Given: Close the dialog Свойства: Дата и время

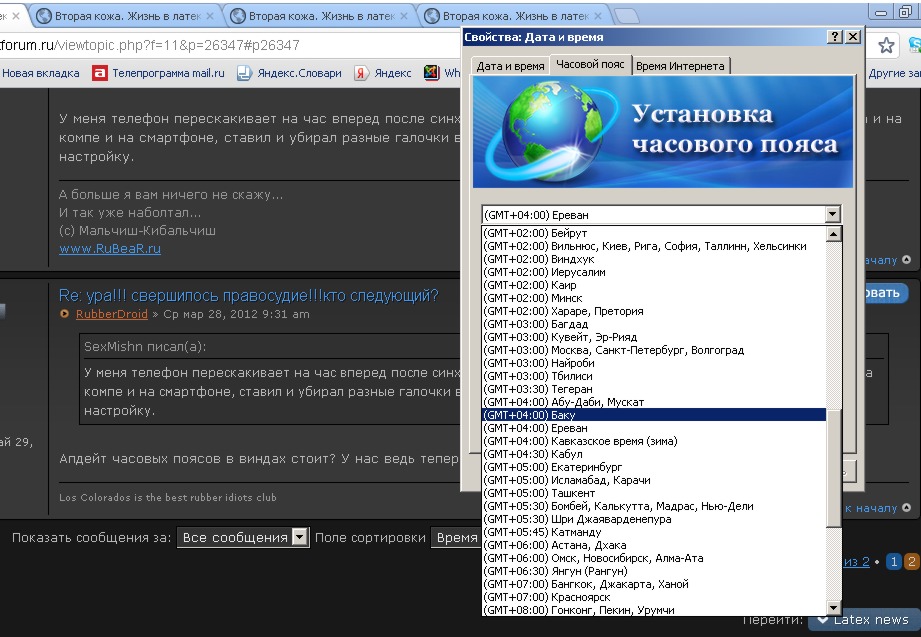Looking at the screenshot, I should (853, 36).
